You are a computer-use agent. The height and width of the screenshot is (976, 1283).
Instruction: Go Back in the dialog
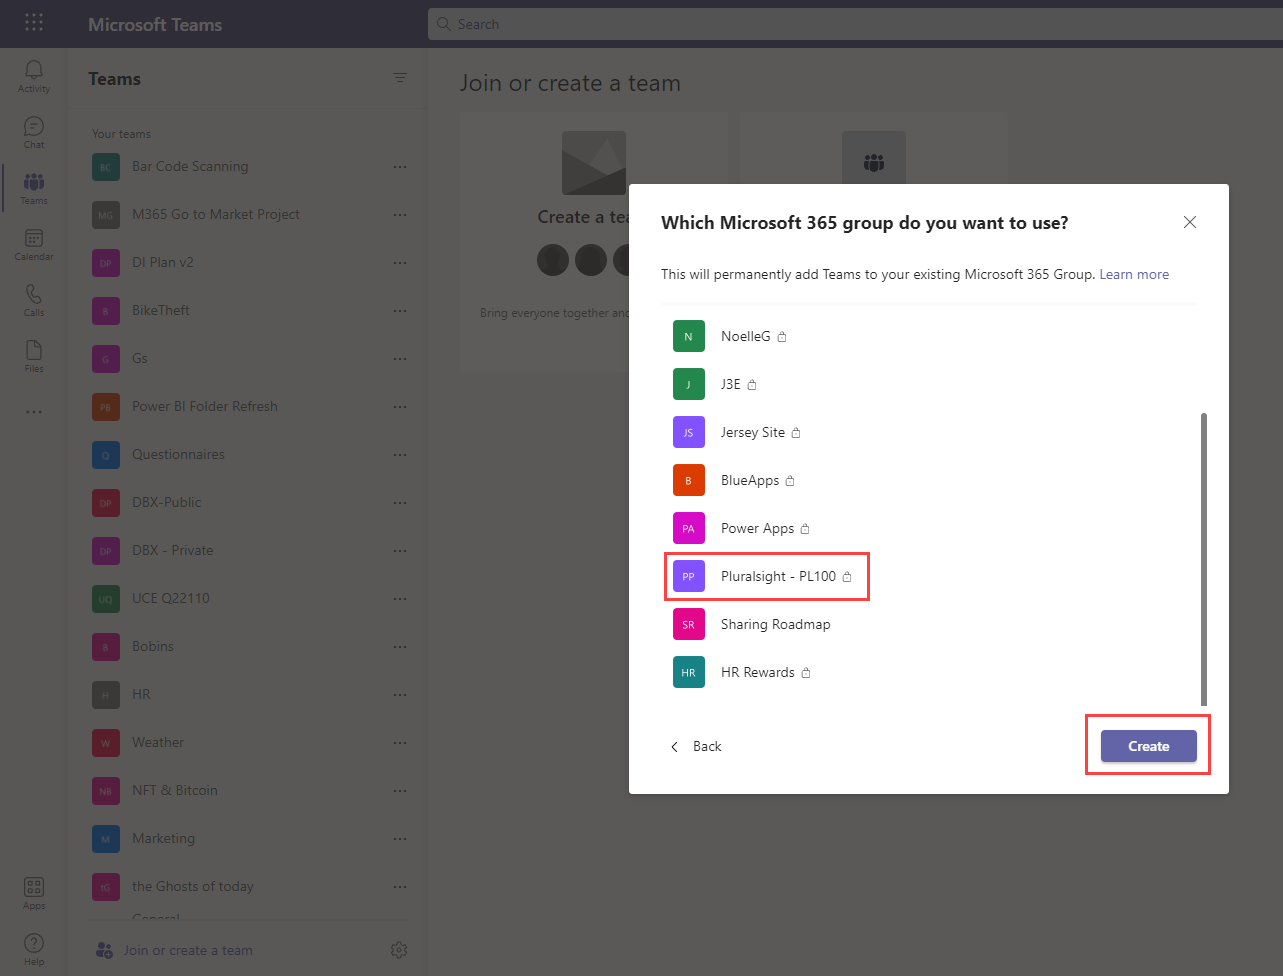[x=696, y=747]
